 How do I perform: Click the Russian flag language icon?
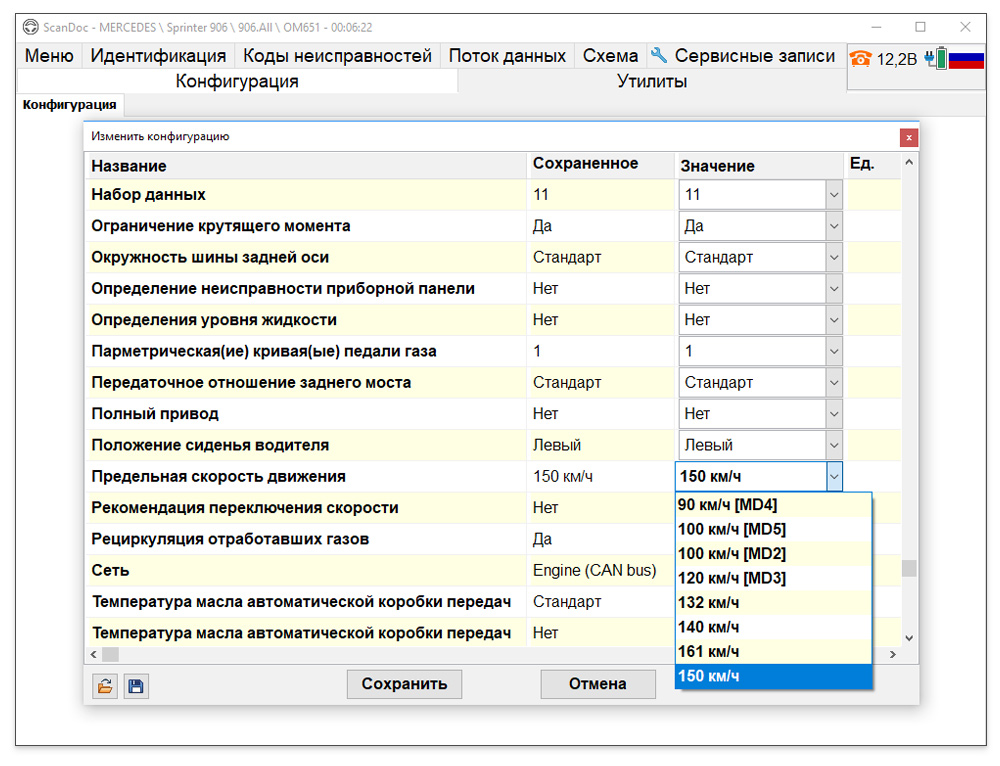click(966, 60)
